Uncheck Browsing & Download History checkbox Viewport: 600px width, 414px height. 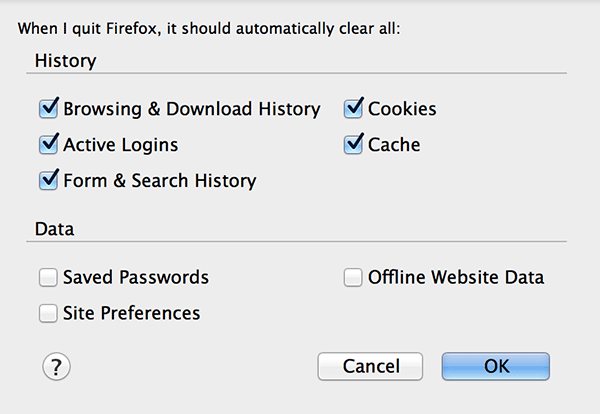pos(49,108)
